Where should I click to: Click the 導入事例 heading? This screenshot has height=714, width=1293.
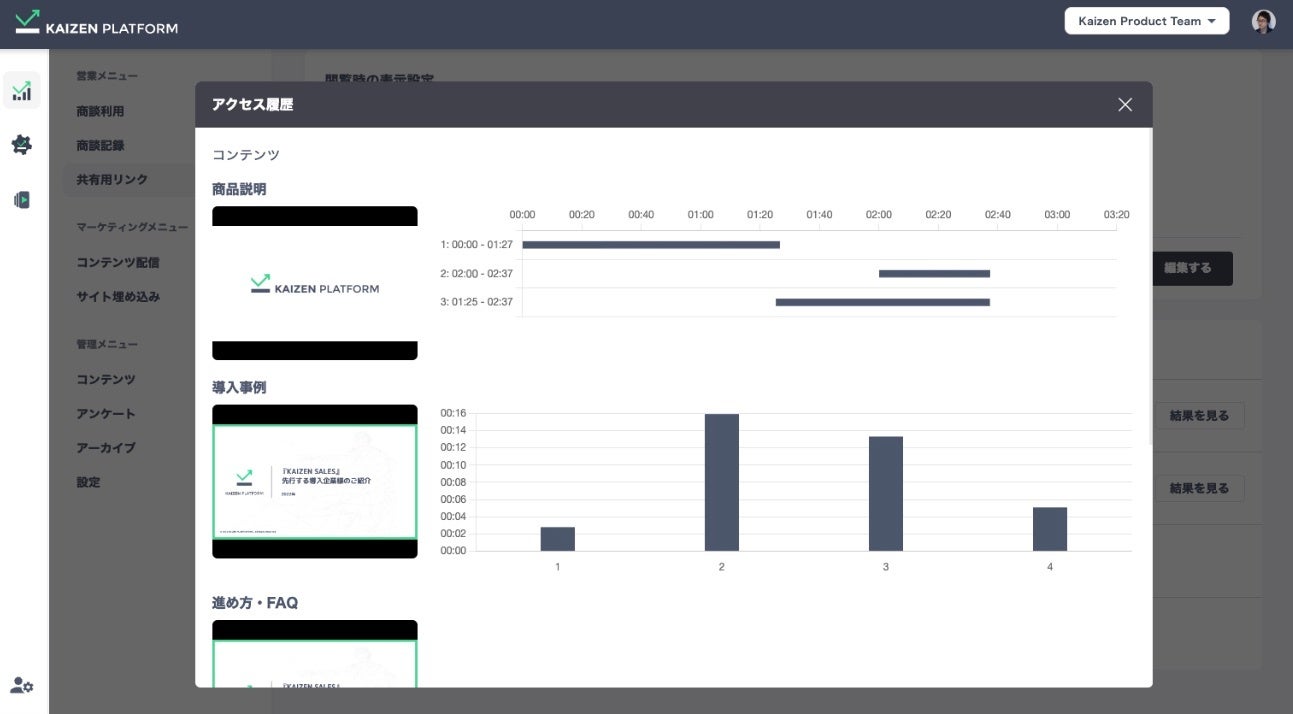239,387
